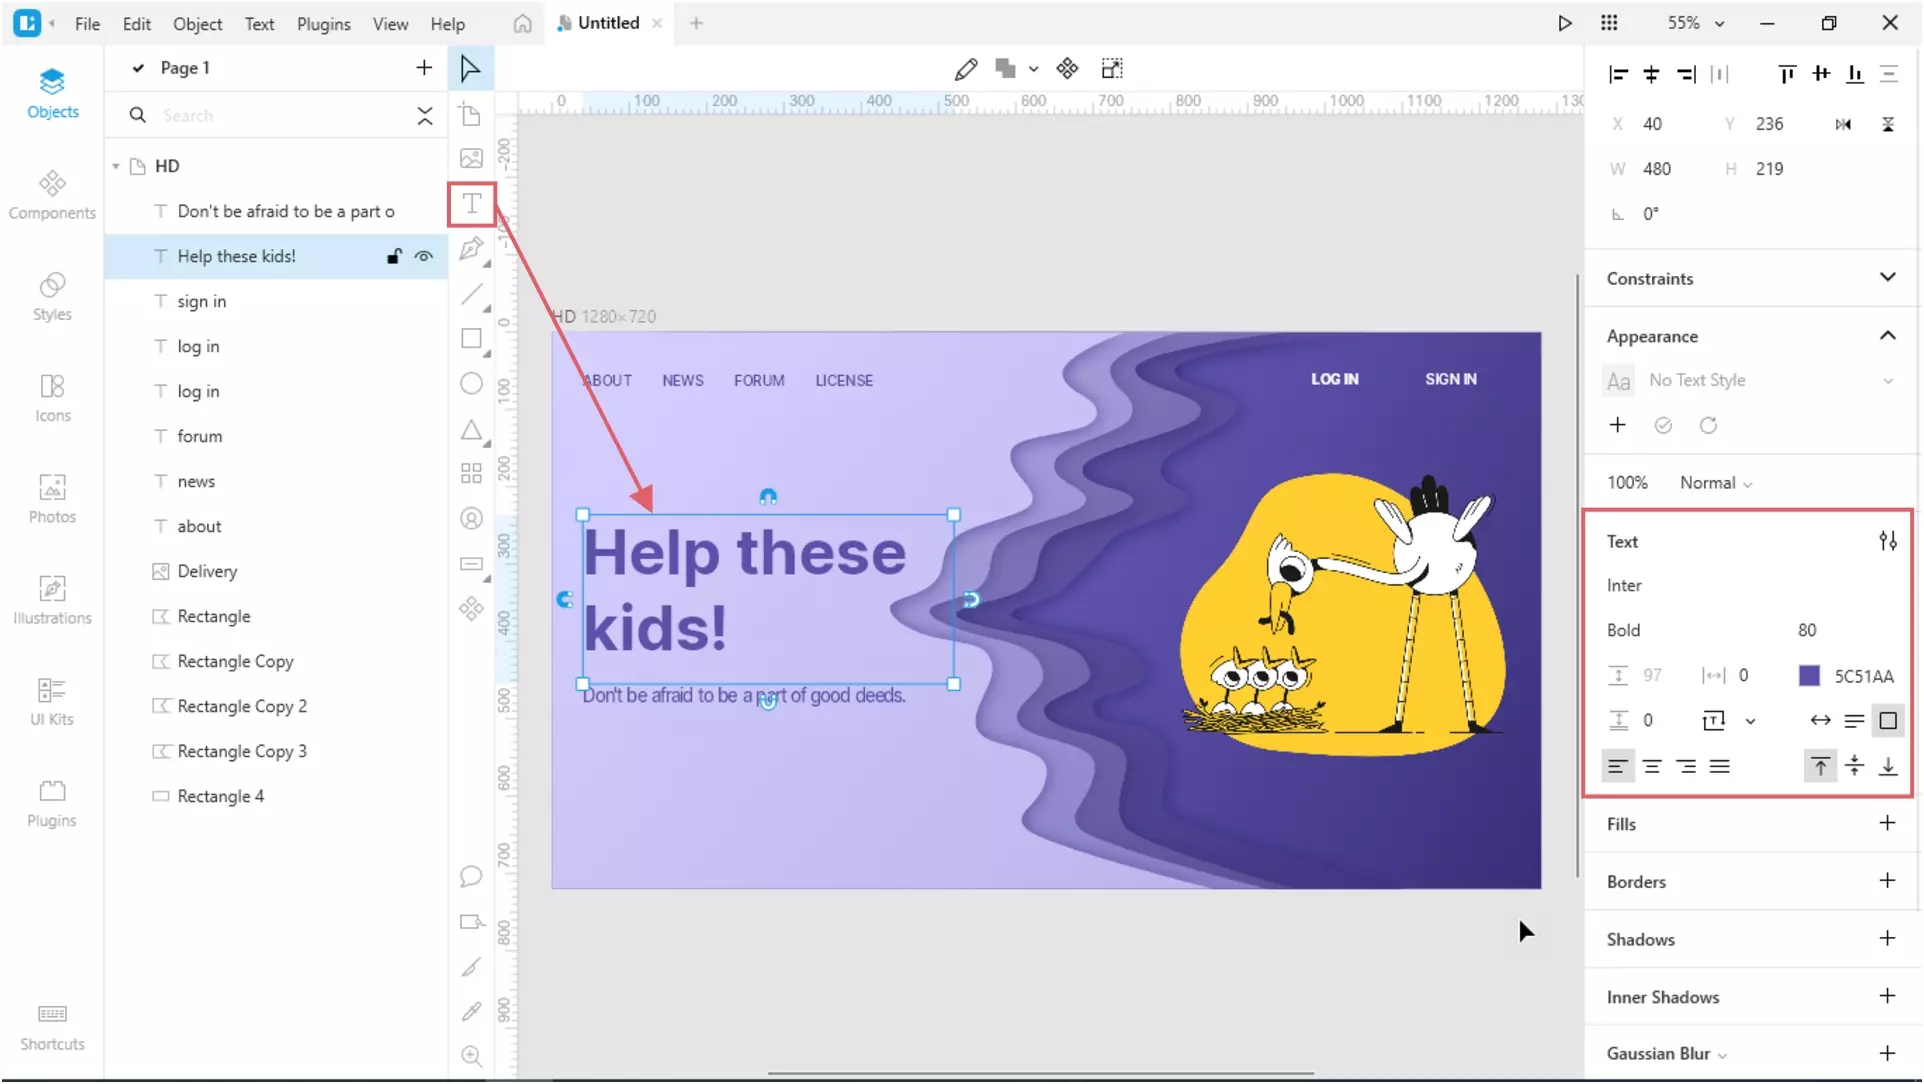Open the Components panel
This screenshot has width=1924, height=1084.
click(52, 194)
